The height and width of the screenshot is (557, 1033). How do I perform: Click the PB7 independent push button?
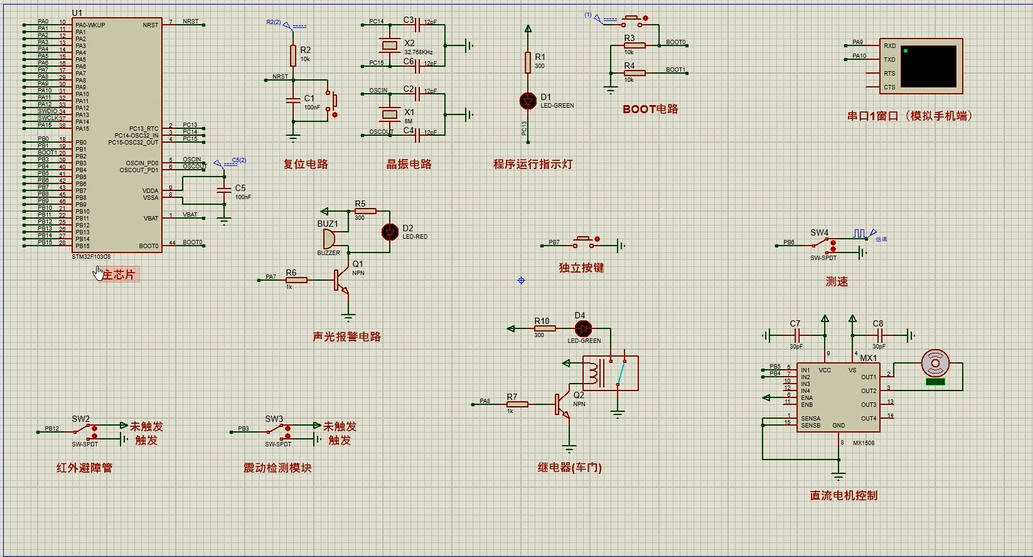(586, 243)
